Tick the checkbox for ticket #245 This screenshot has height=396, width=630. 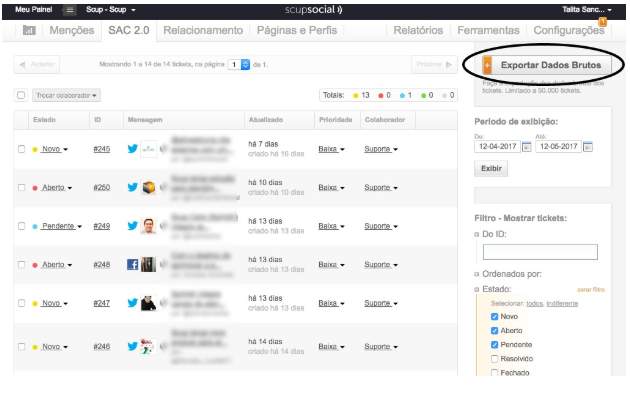pos(21,149)
